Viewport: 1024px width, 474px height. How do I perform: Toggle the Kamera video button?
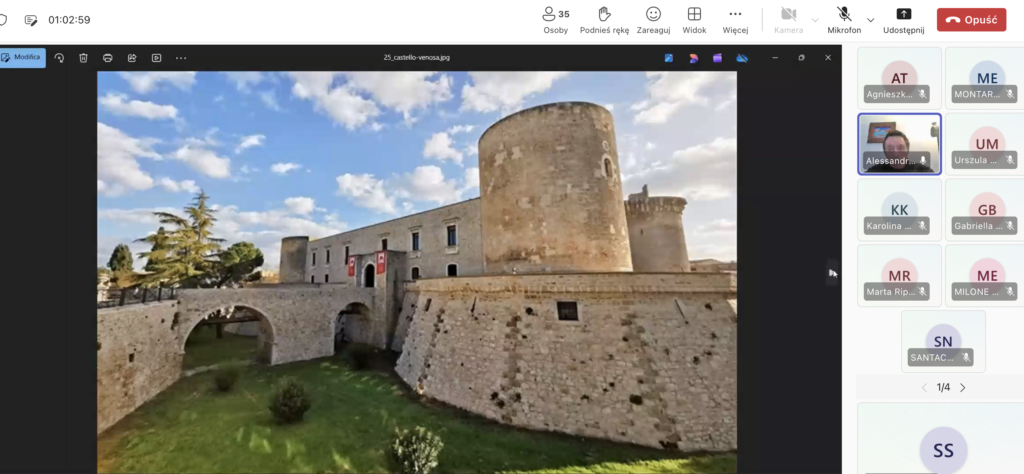click(x=788, y=19)
